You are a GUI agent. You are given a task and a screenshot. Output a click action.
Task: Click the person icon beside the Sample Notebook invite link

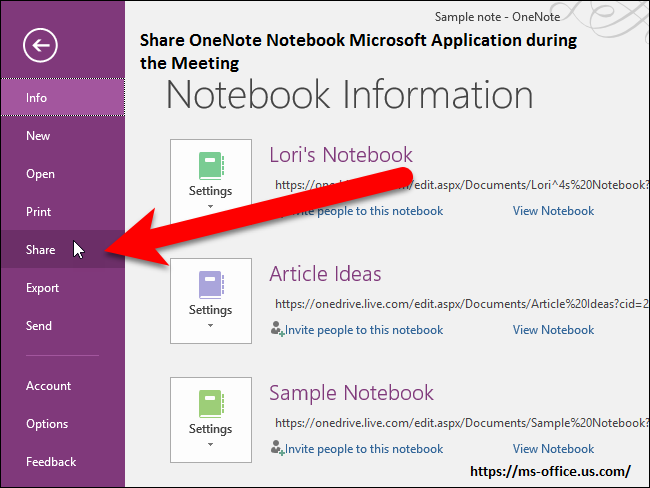pyautogui.click(x=277, y=448)
